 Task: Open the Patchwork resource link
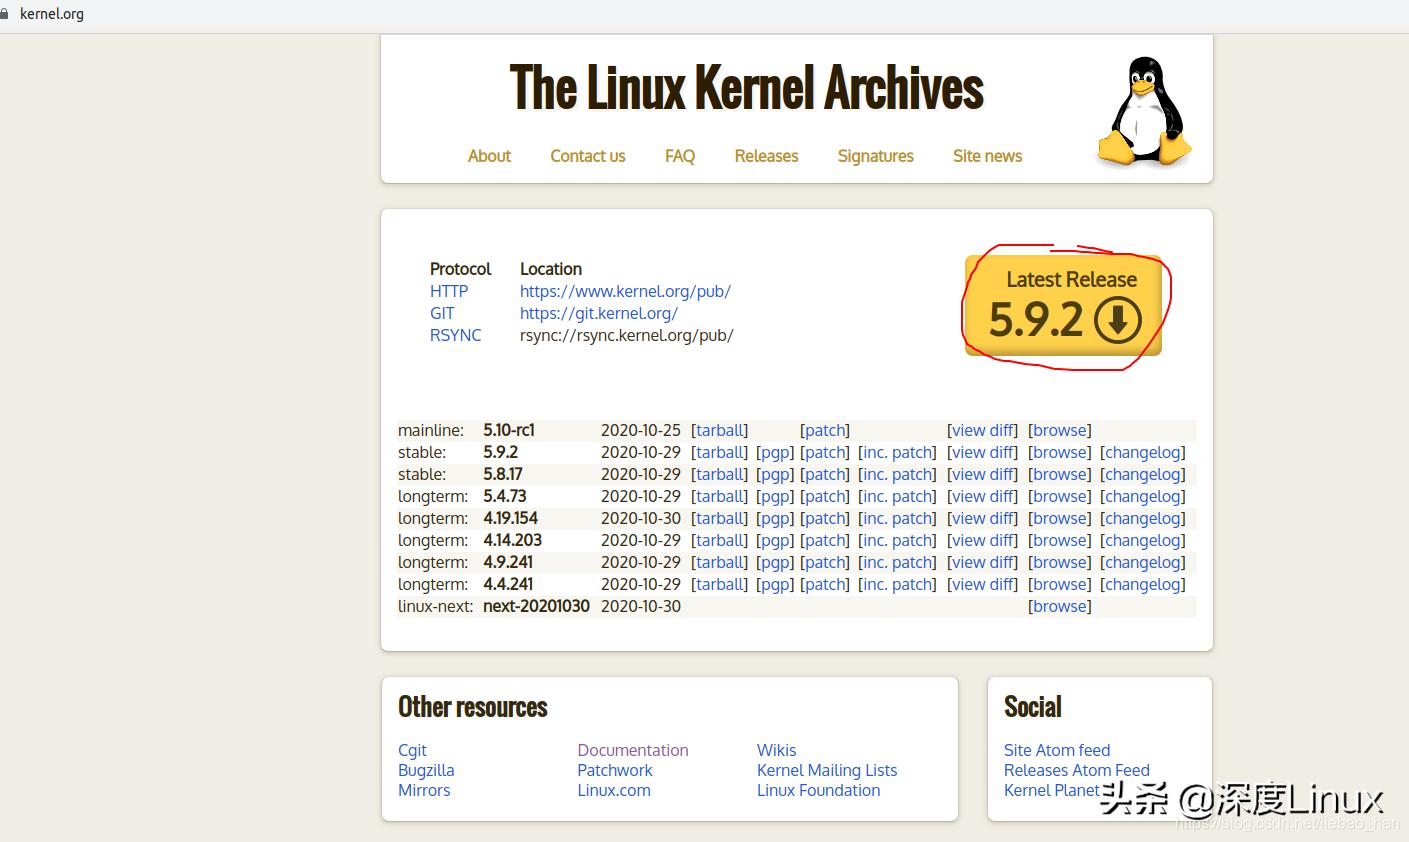(615, 770)
